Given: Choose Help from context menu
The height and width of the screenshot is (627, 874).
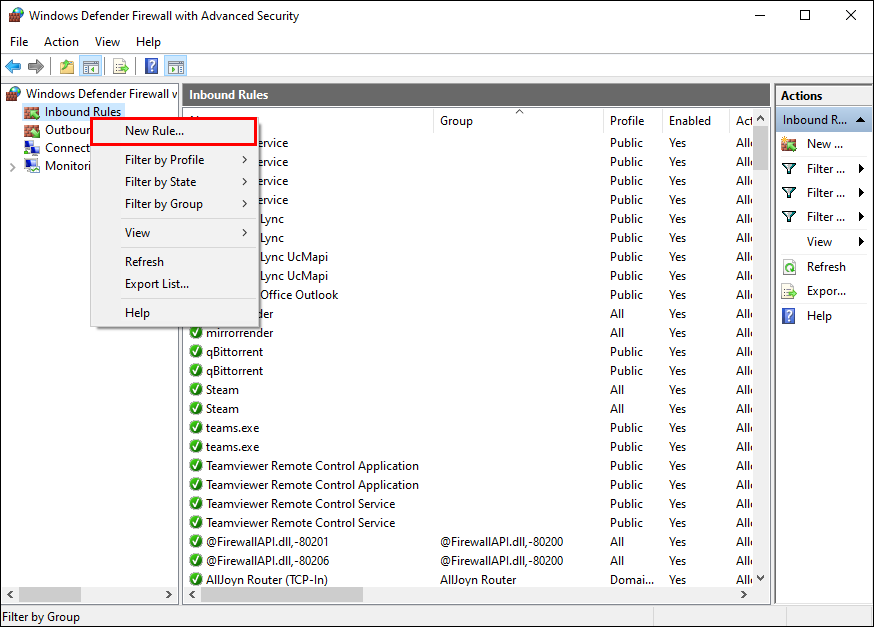Looking at the screenshot, I should (x=173, y=313).
